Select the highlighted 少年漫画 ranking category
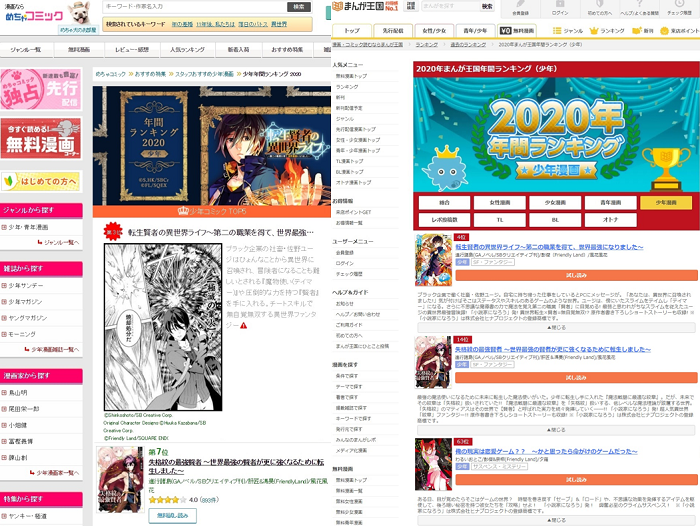 click(x=666, y=202)
